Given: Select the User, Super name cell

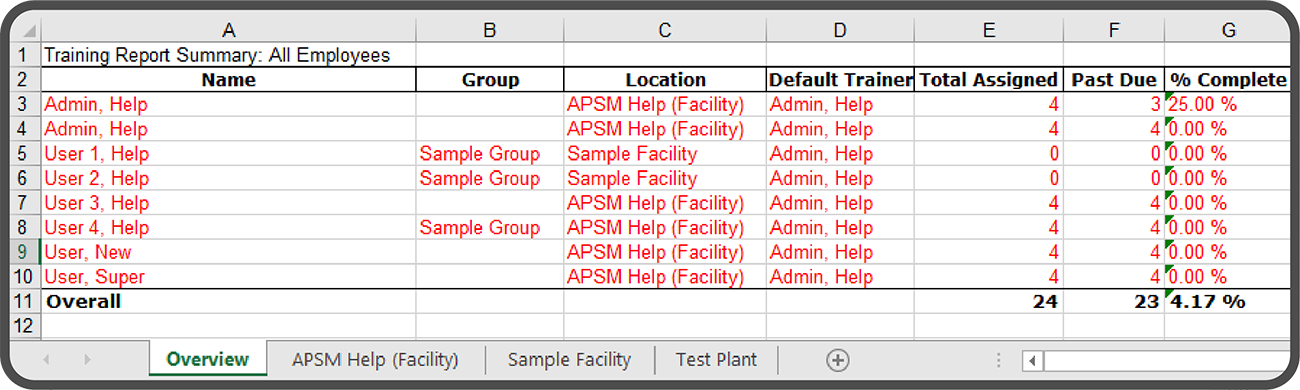Looking at the screenshot, I should (228, 277).
